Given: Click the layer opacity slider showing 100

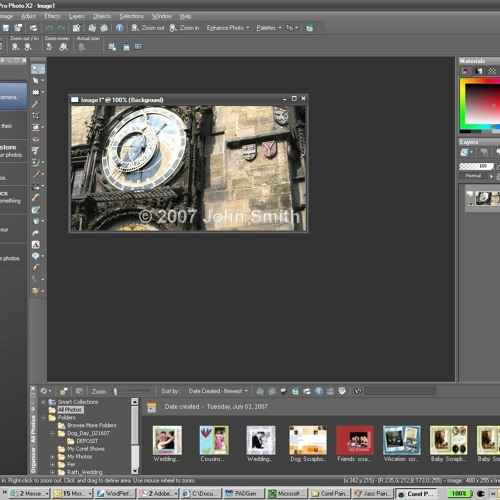Looking at the screenshot, I should (476, 166).
